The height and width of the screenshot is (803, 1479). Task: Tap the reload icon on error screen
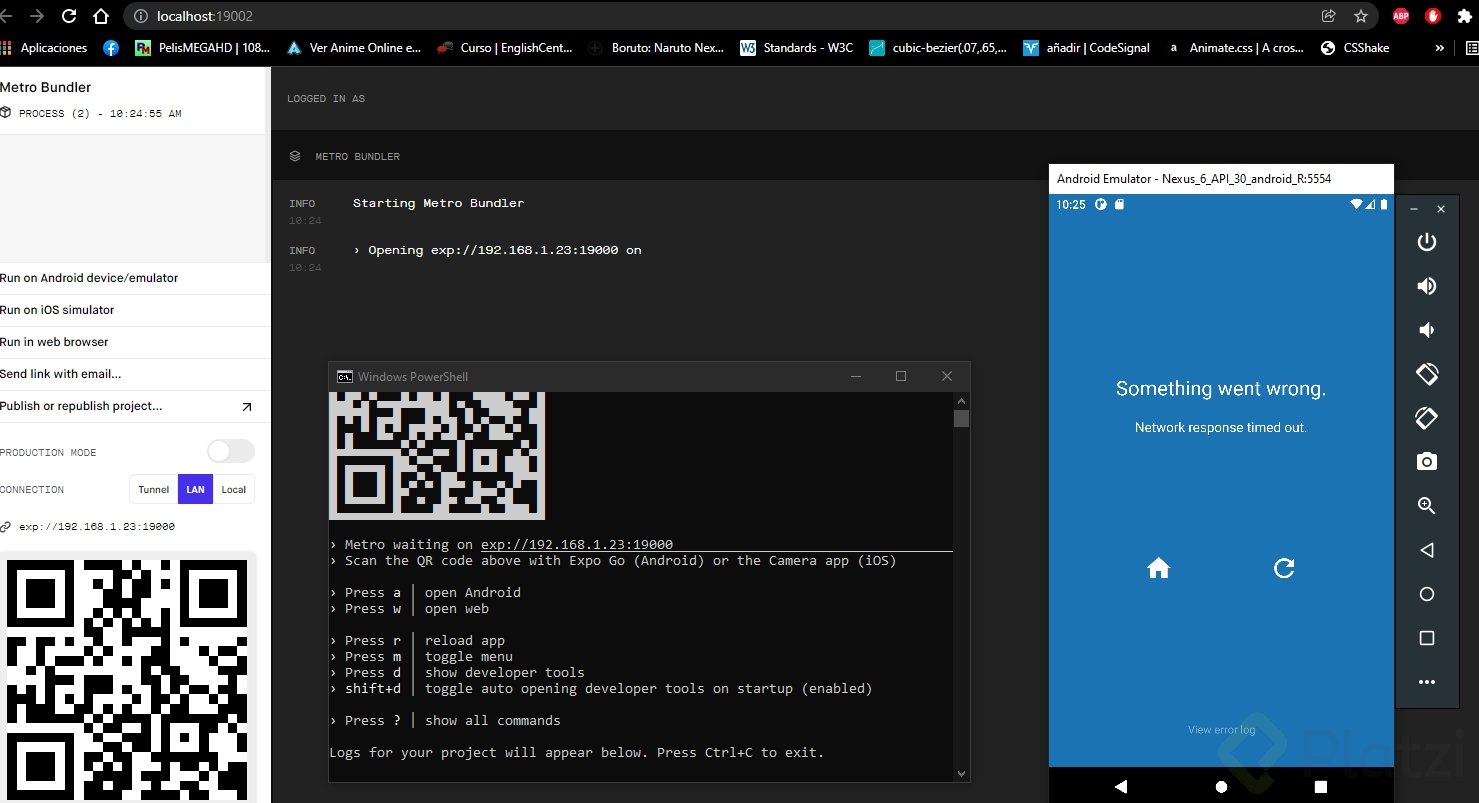[1284, 569]
